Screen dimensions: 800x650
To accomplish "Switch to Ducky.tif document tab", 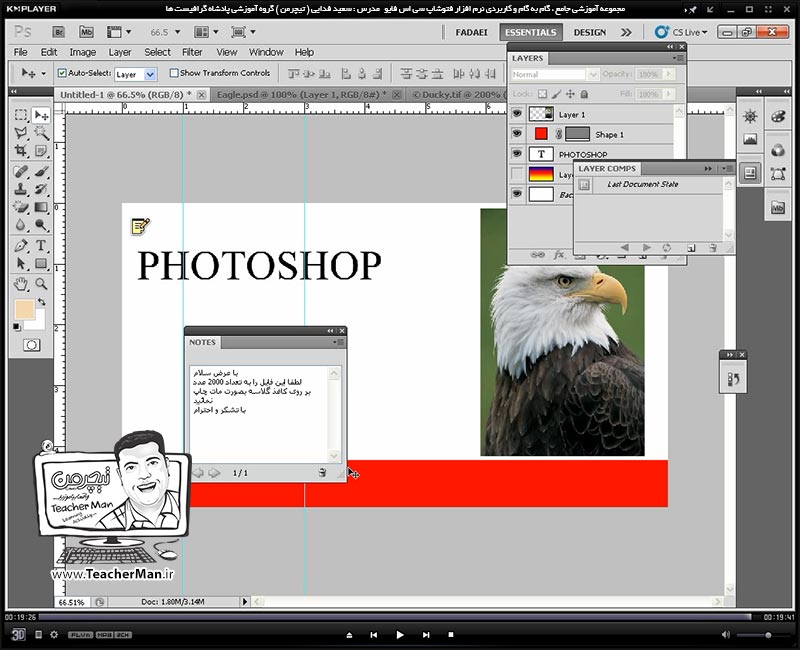I will pos(457,94).
